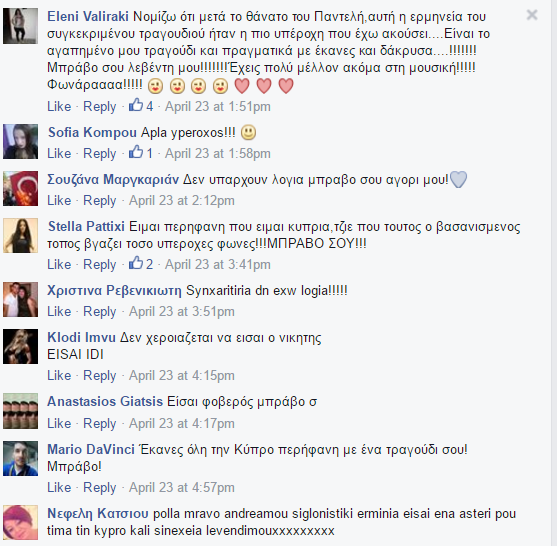557x546 pixels.
Task: Click the April 23 at 2:12pm timestamp
Action: (182, 201)
